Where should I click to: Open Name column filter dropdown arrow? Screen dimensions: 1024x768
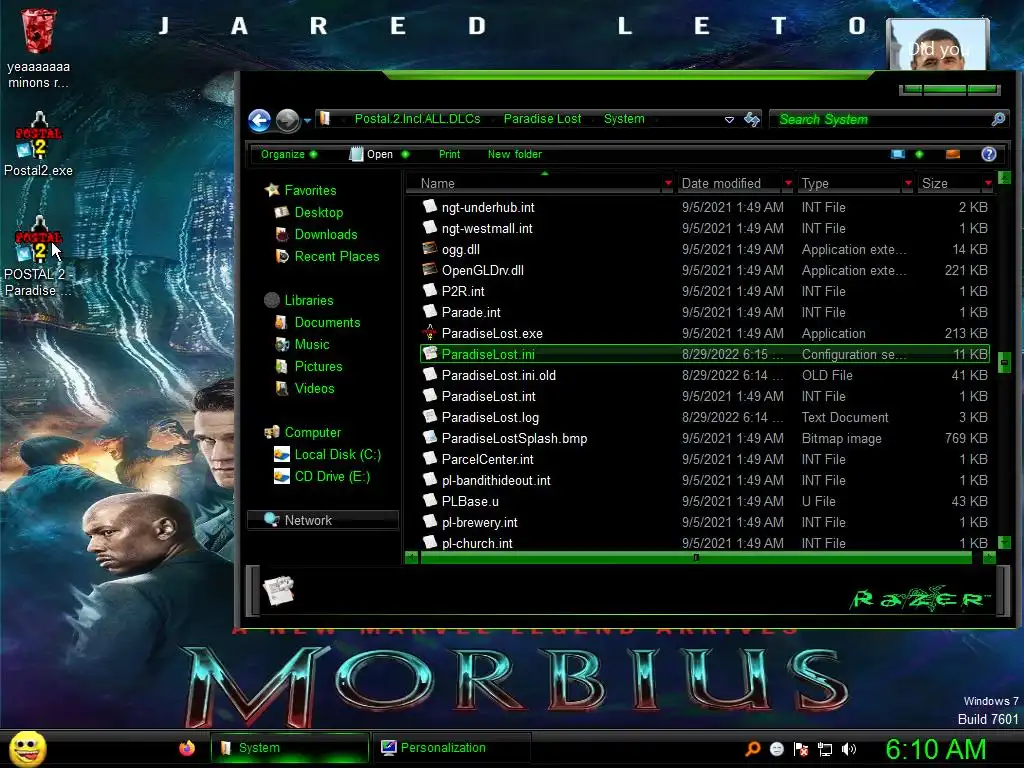[x=667, y=184]
